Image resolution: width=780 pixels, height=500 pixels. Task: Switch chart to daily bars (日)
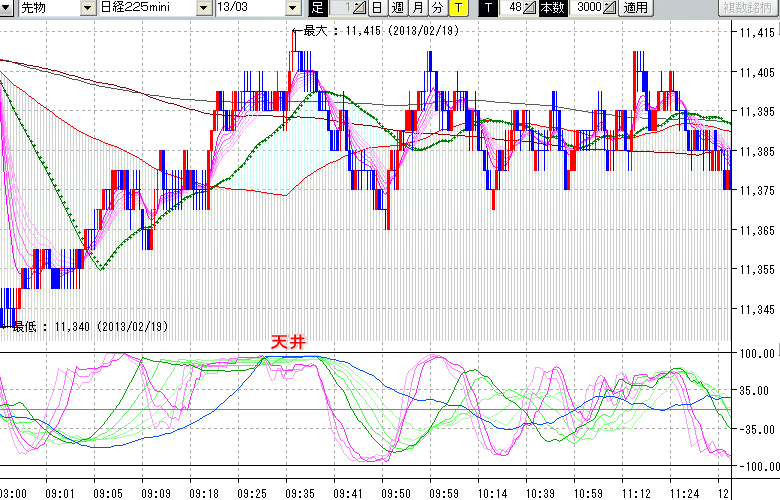tap(377, 8)
